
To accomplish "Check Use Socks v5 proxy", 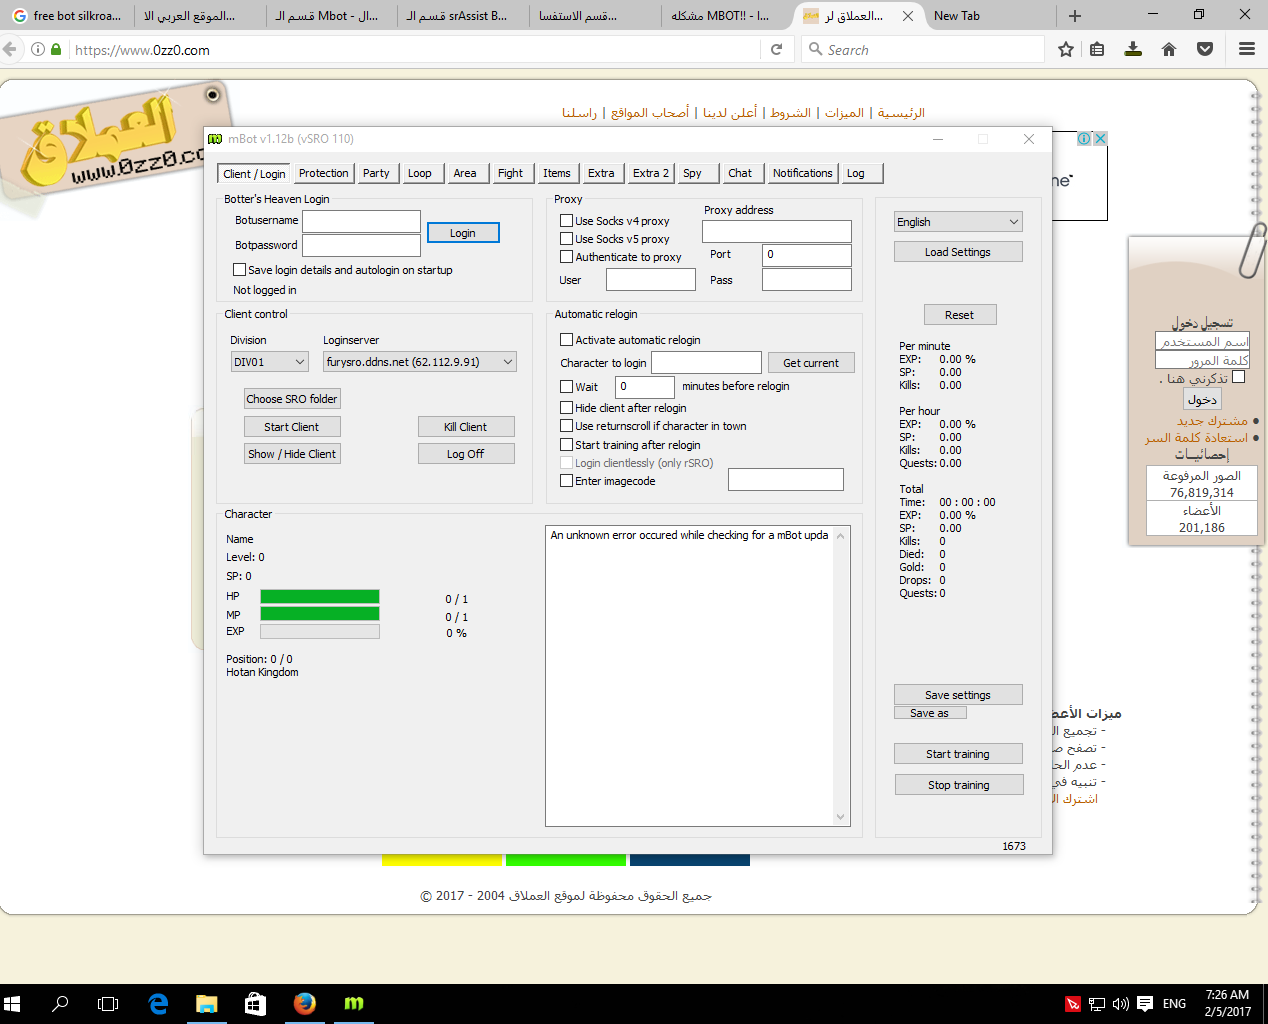I will pos(567,239).
